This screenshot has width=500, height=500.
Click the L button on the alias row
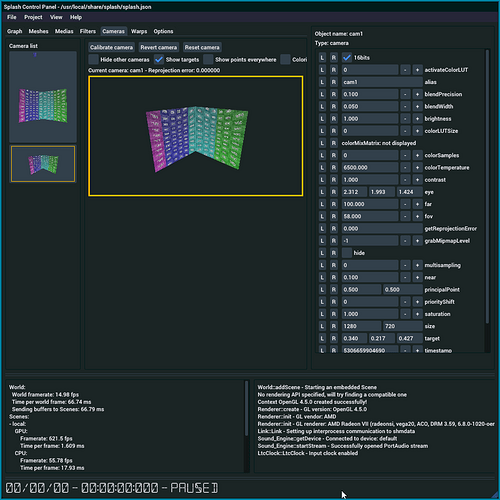[x=322, y=82]
